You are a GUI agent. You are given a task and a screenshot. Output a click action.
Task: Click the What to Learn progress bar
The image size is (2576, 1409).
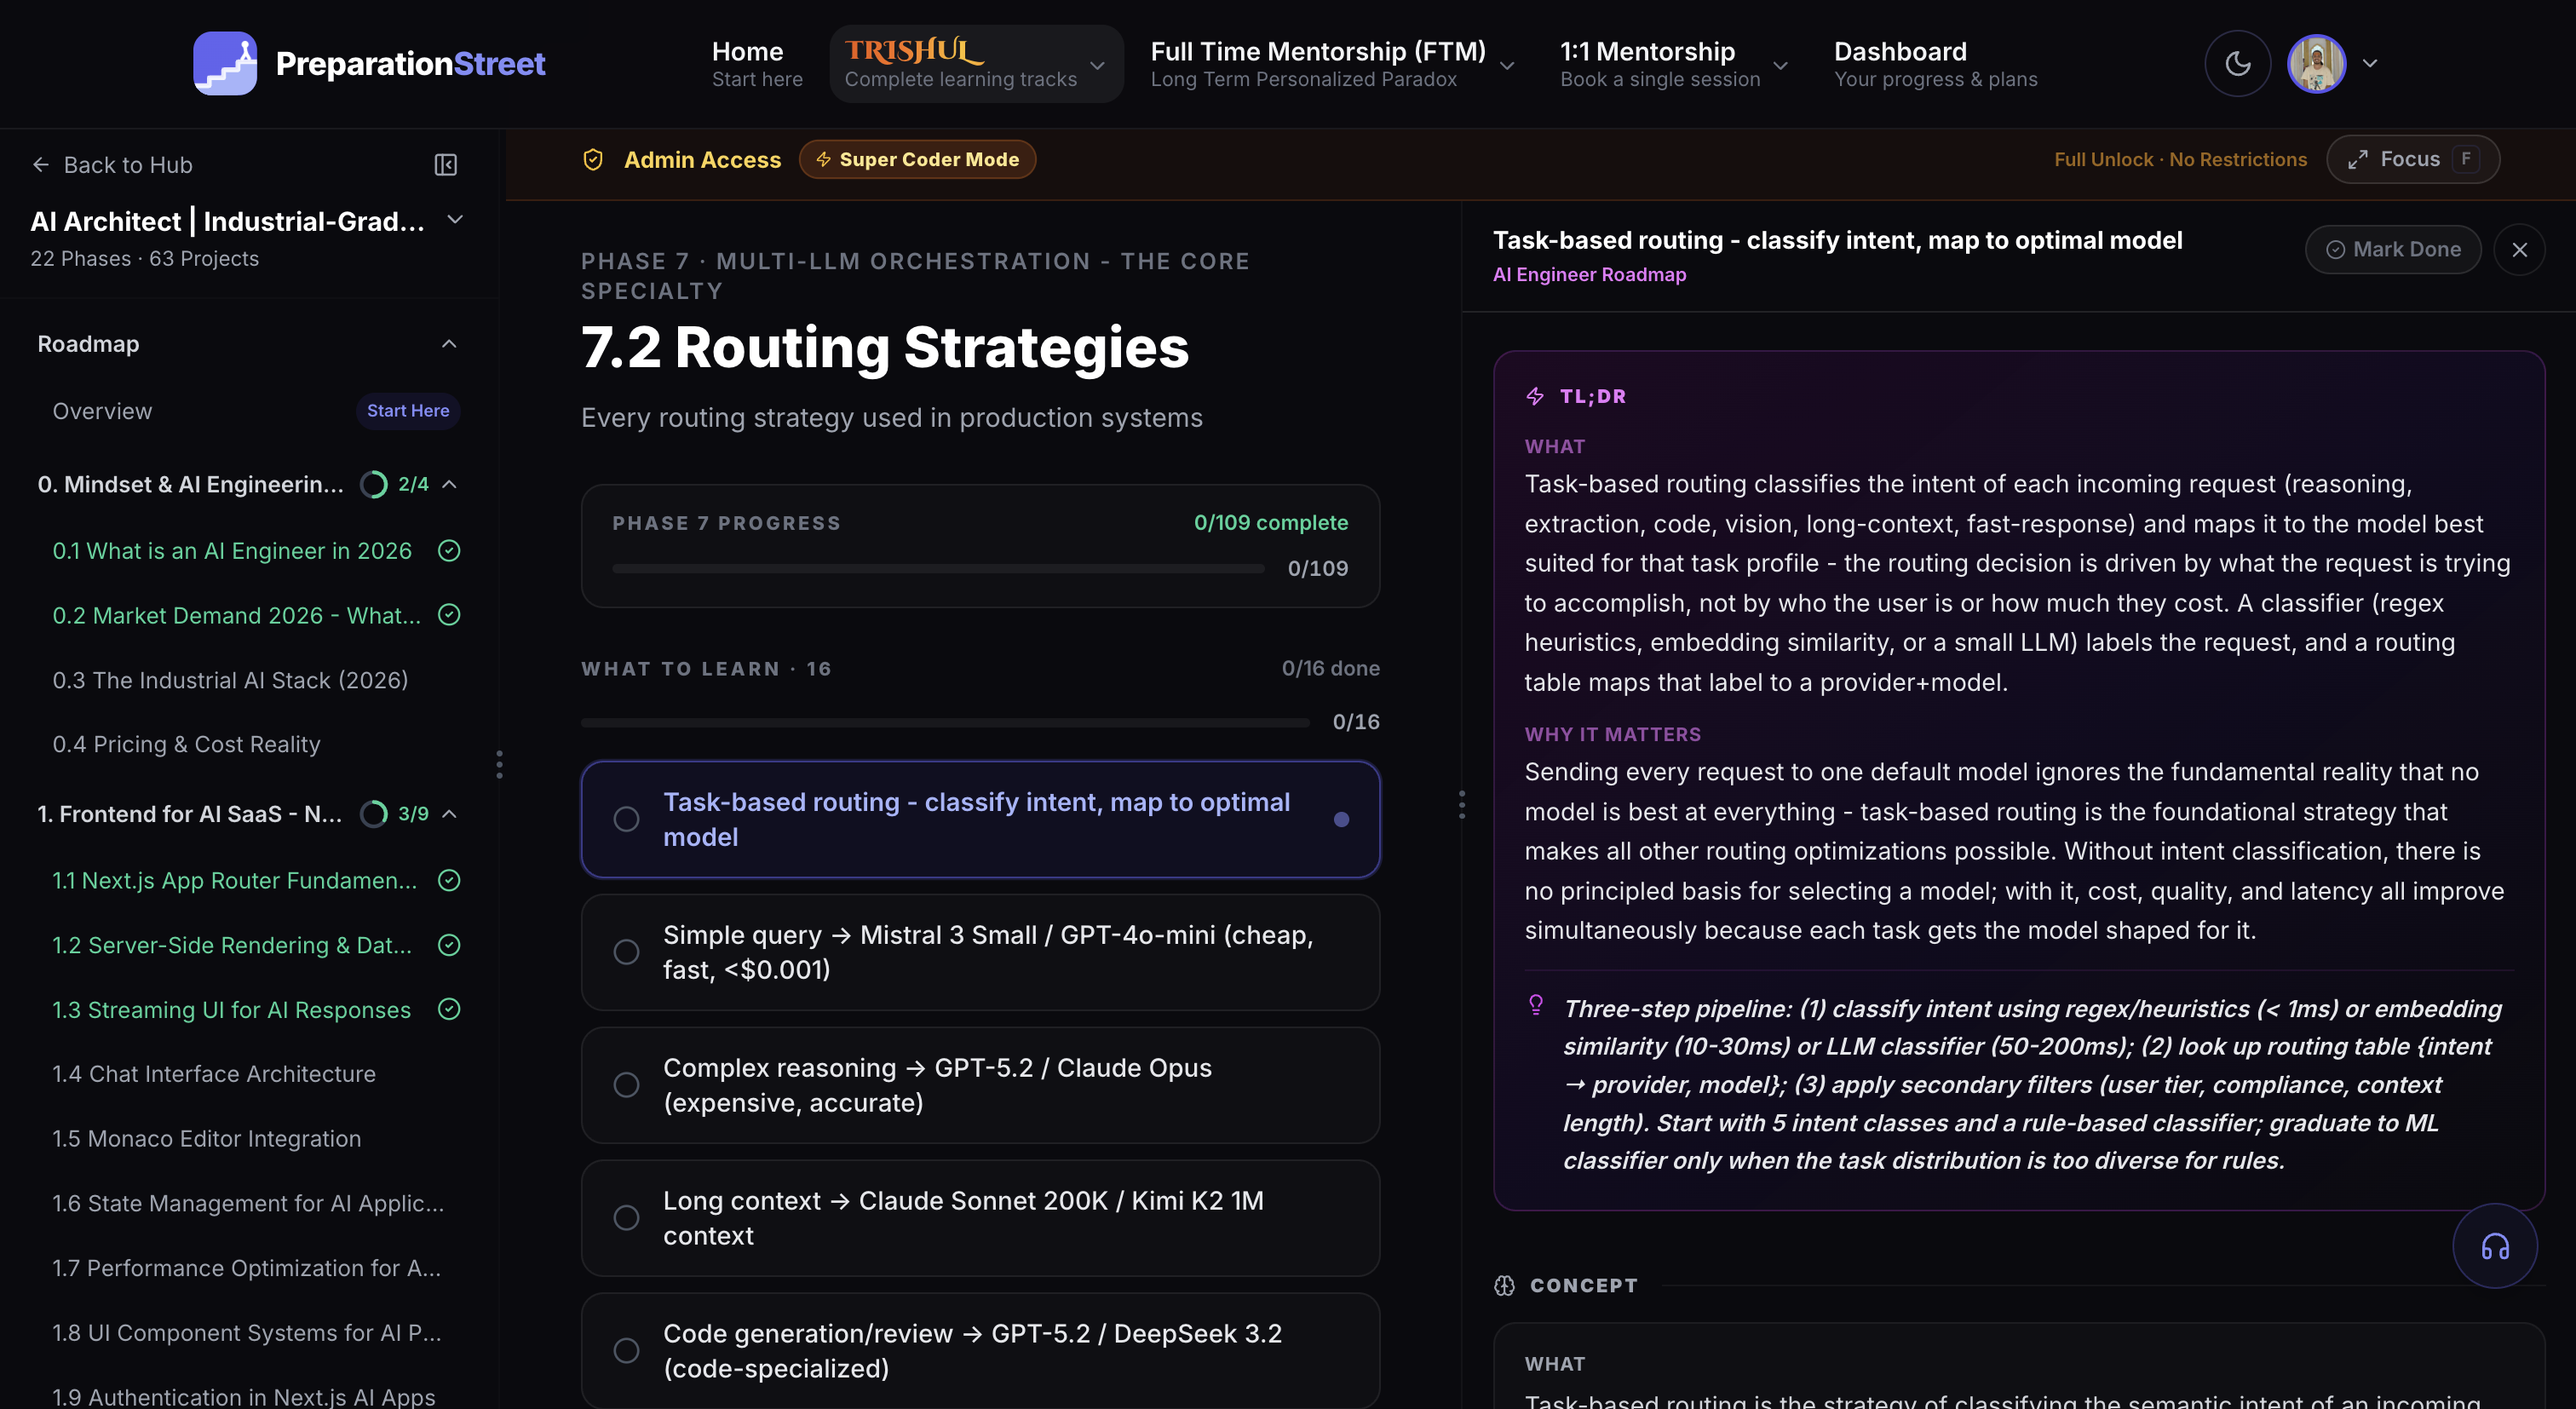click(945, 722)
